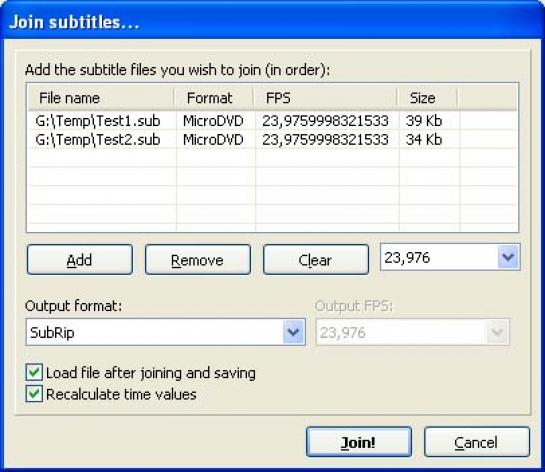Expand the Output format SubRip dropdown
This screenshot has width=545, height=472.
point(294,332)
